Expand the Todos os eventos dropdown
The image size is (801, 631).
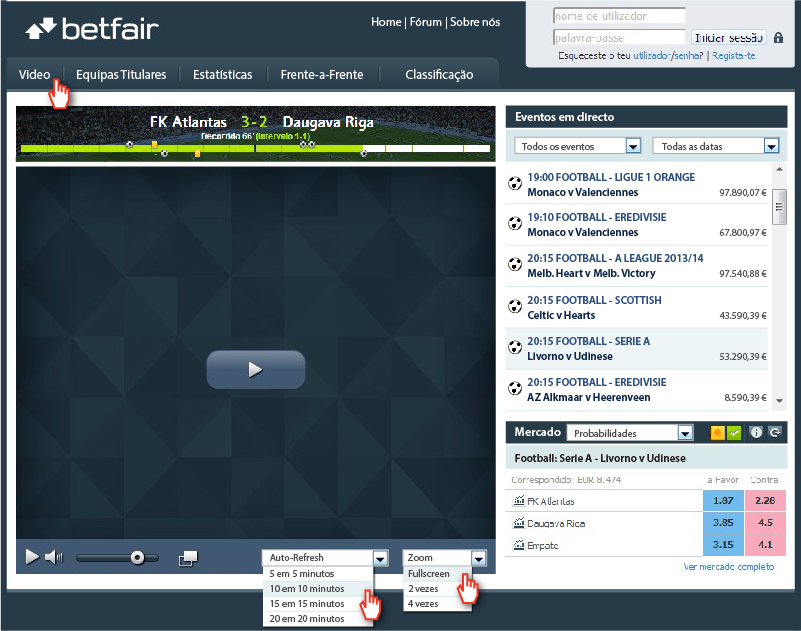(633, 146)
